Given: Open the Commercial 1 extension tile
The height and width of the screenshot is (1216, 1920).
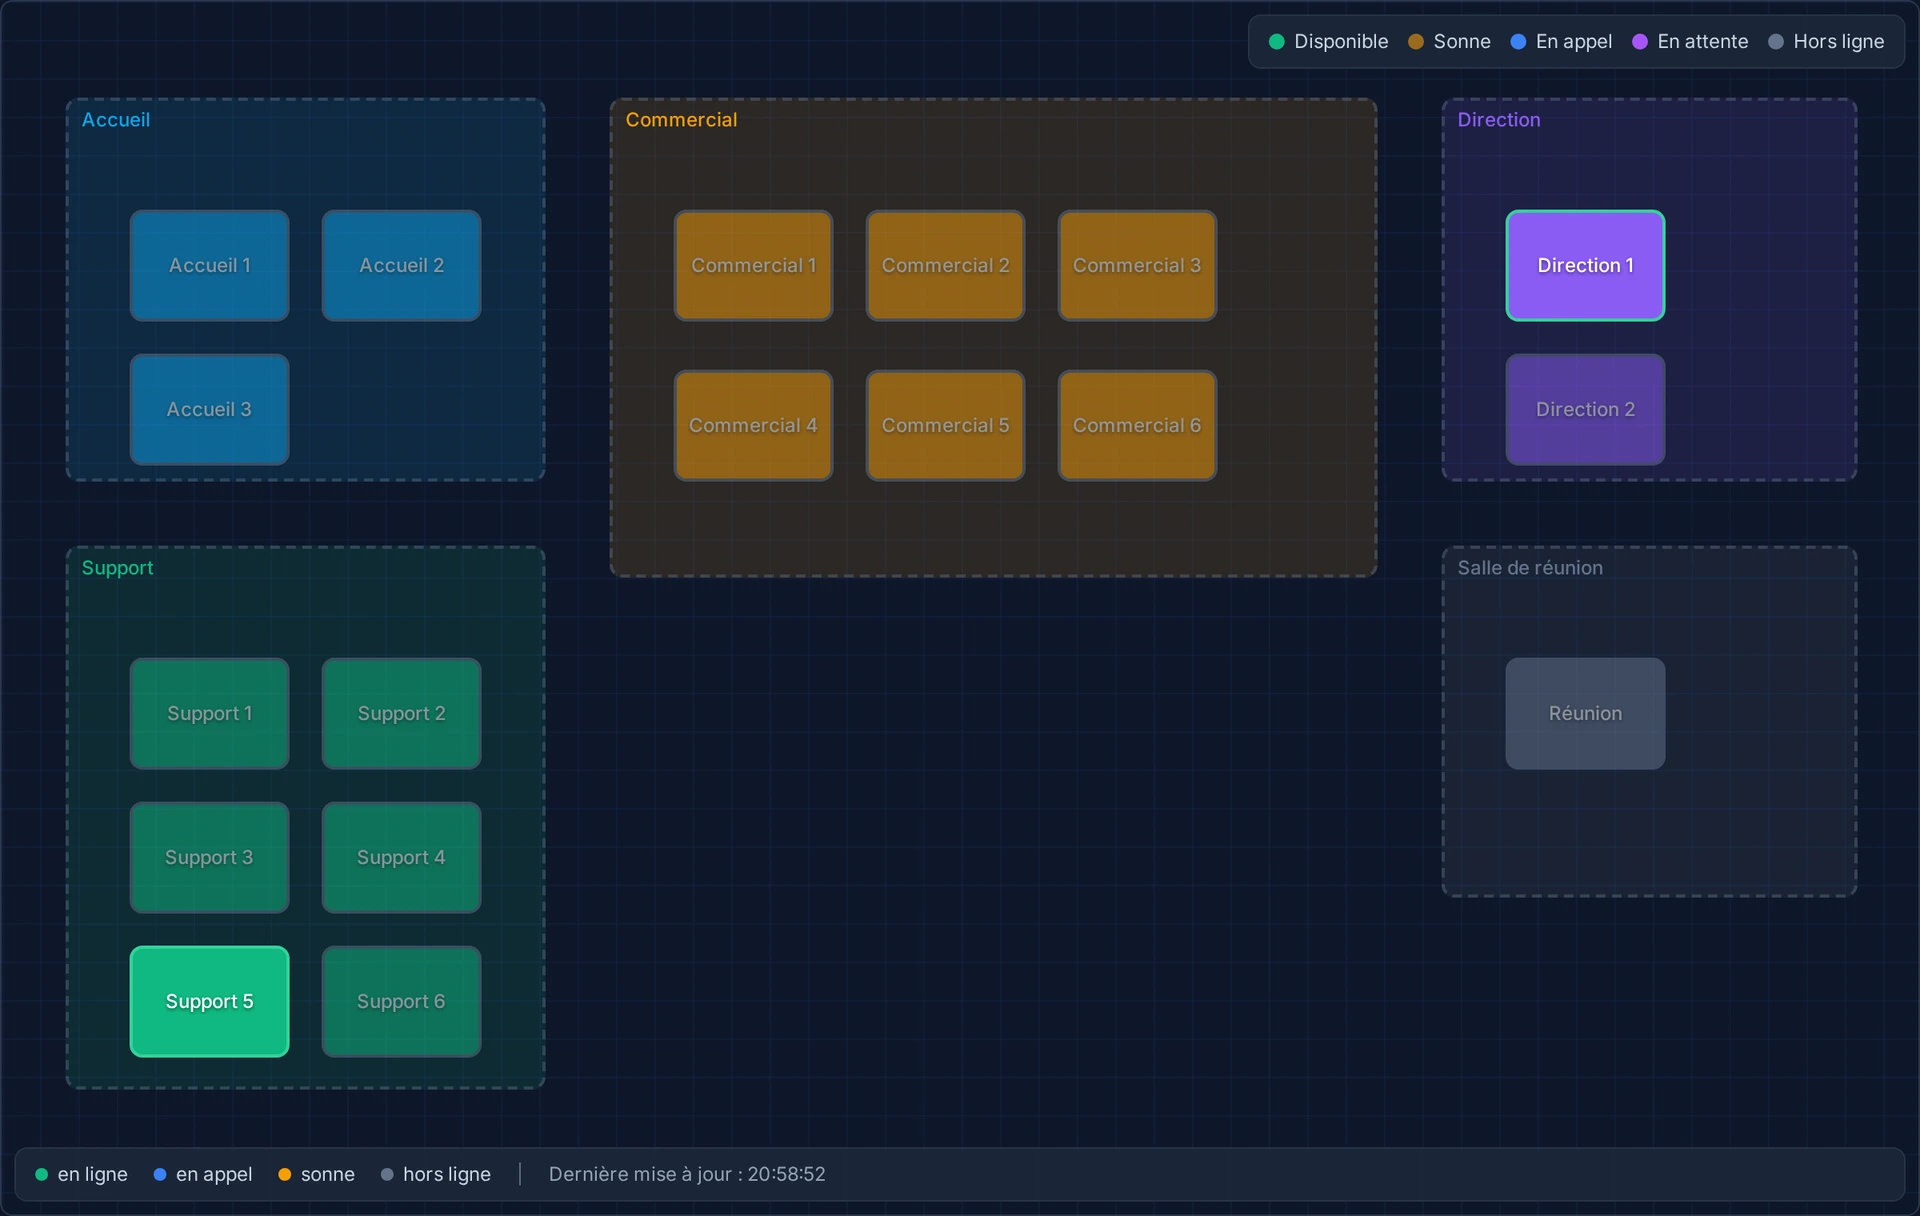Looking at the screenshot, I should pos(753,265).
